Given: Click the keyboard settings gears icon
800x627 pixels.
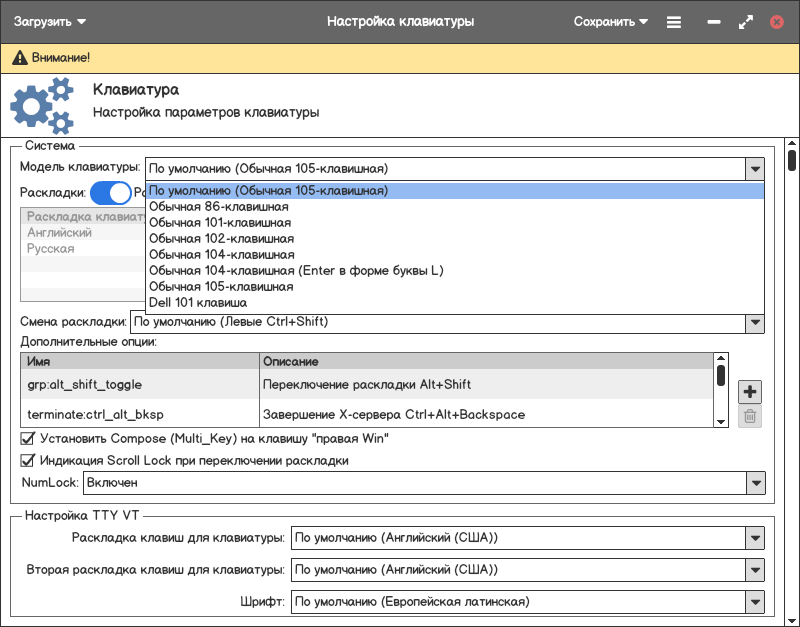Looking at the screenshot, I should 42,105.
